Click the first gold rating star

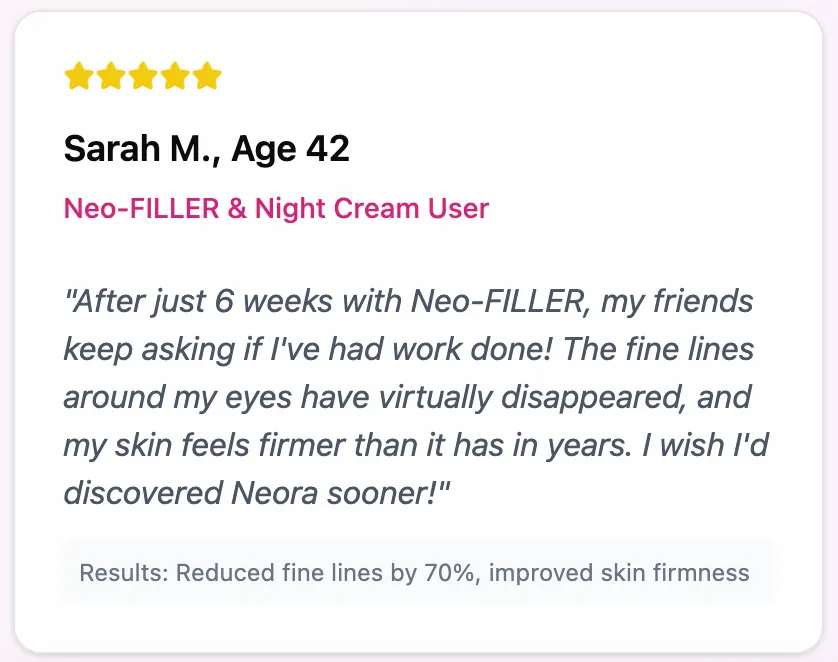(x=78, y=76)
